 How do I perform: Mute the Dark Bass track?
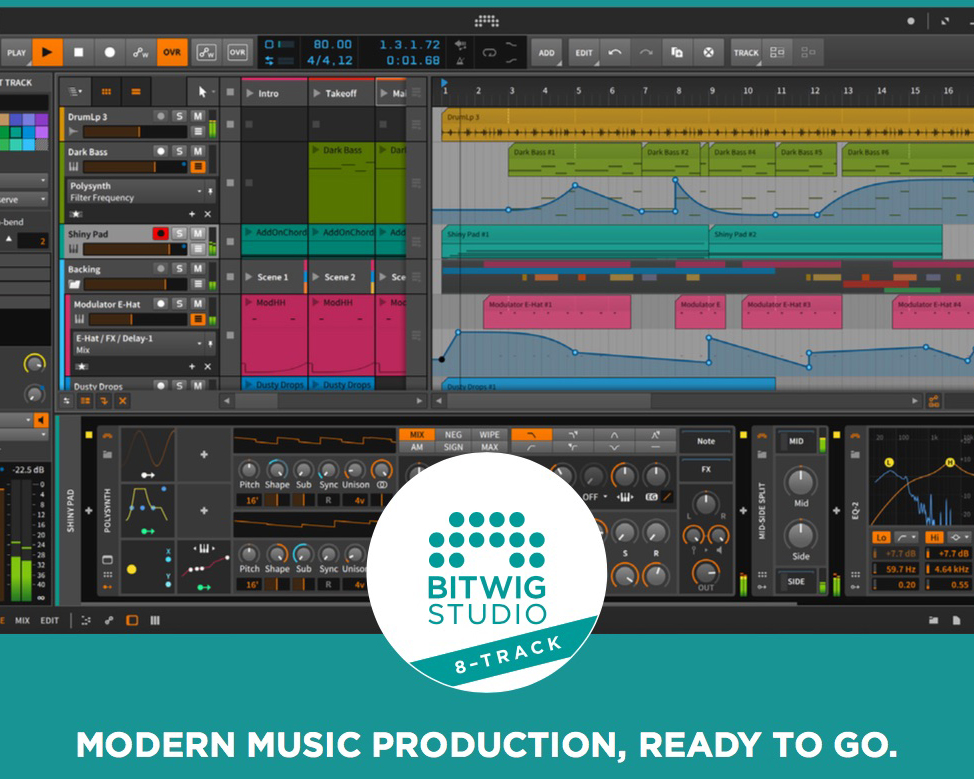click(198, 151)
